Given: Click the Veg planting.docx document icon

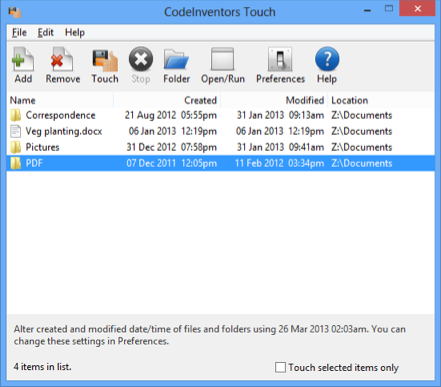Looking at the screenshot, I should point(16,131).
